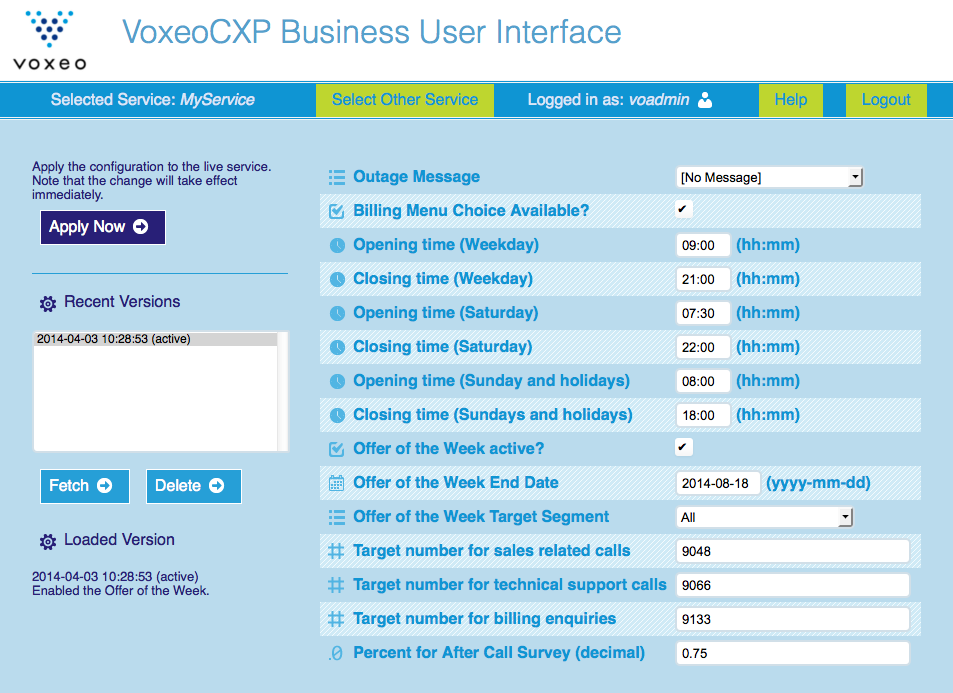The width and height of the screenshot is (953, 693).
Task: Click the Apply Now button
Action: [102, 227]
